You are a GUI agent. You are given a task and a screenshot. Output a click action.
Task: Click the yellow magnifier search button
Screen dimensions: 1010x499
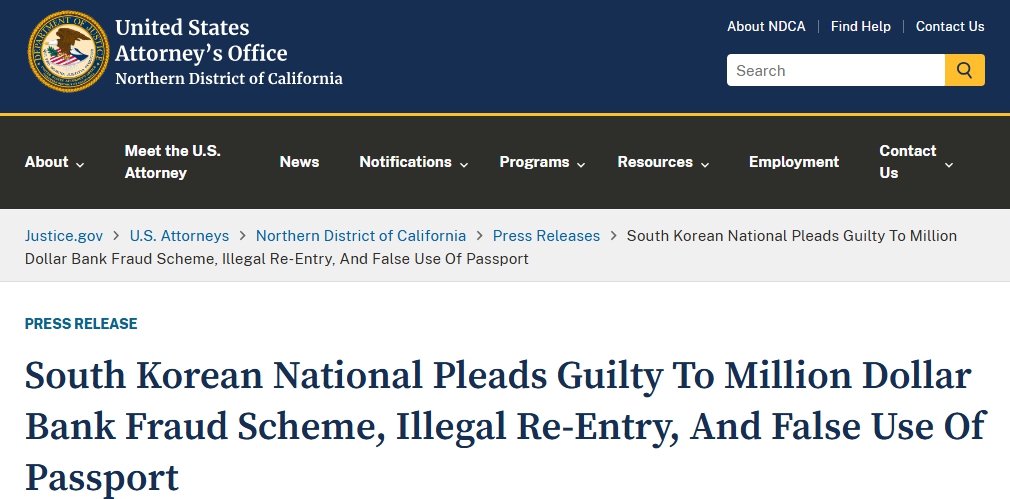964,70
